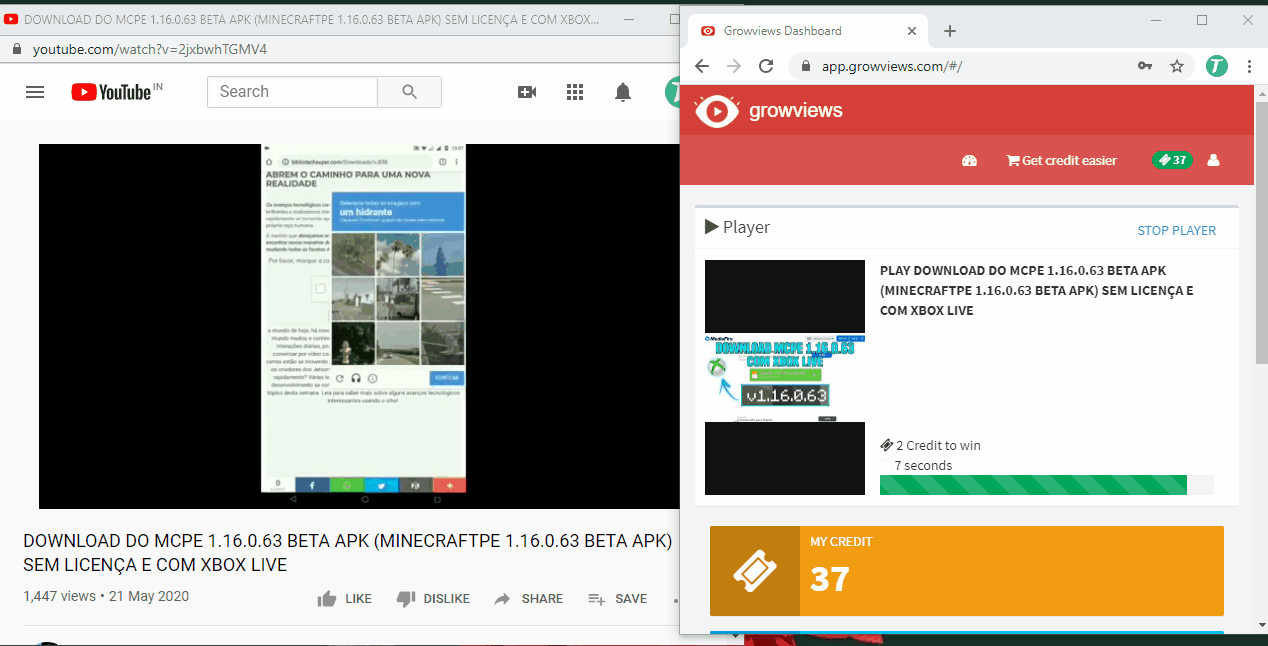Viewport: 1268px width, 646px height.
Task: Click the green 37 credit badge
Action: click(x=1172, y=160)
